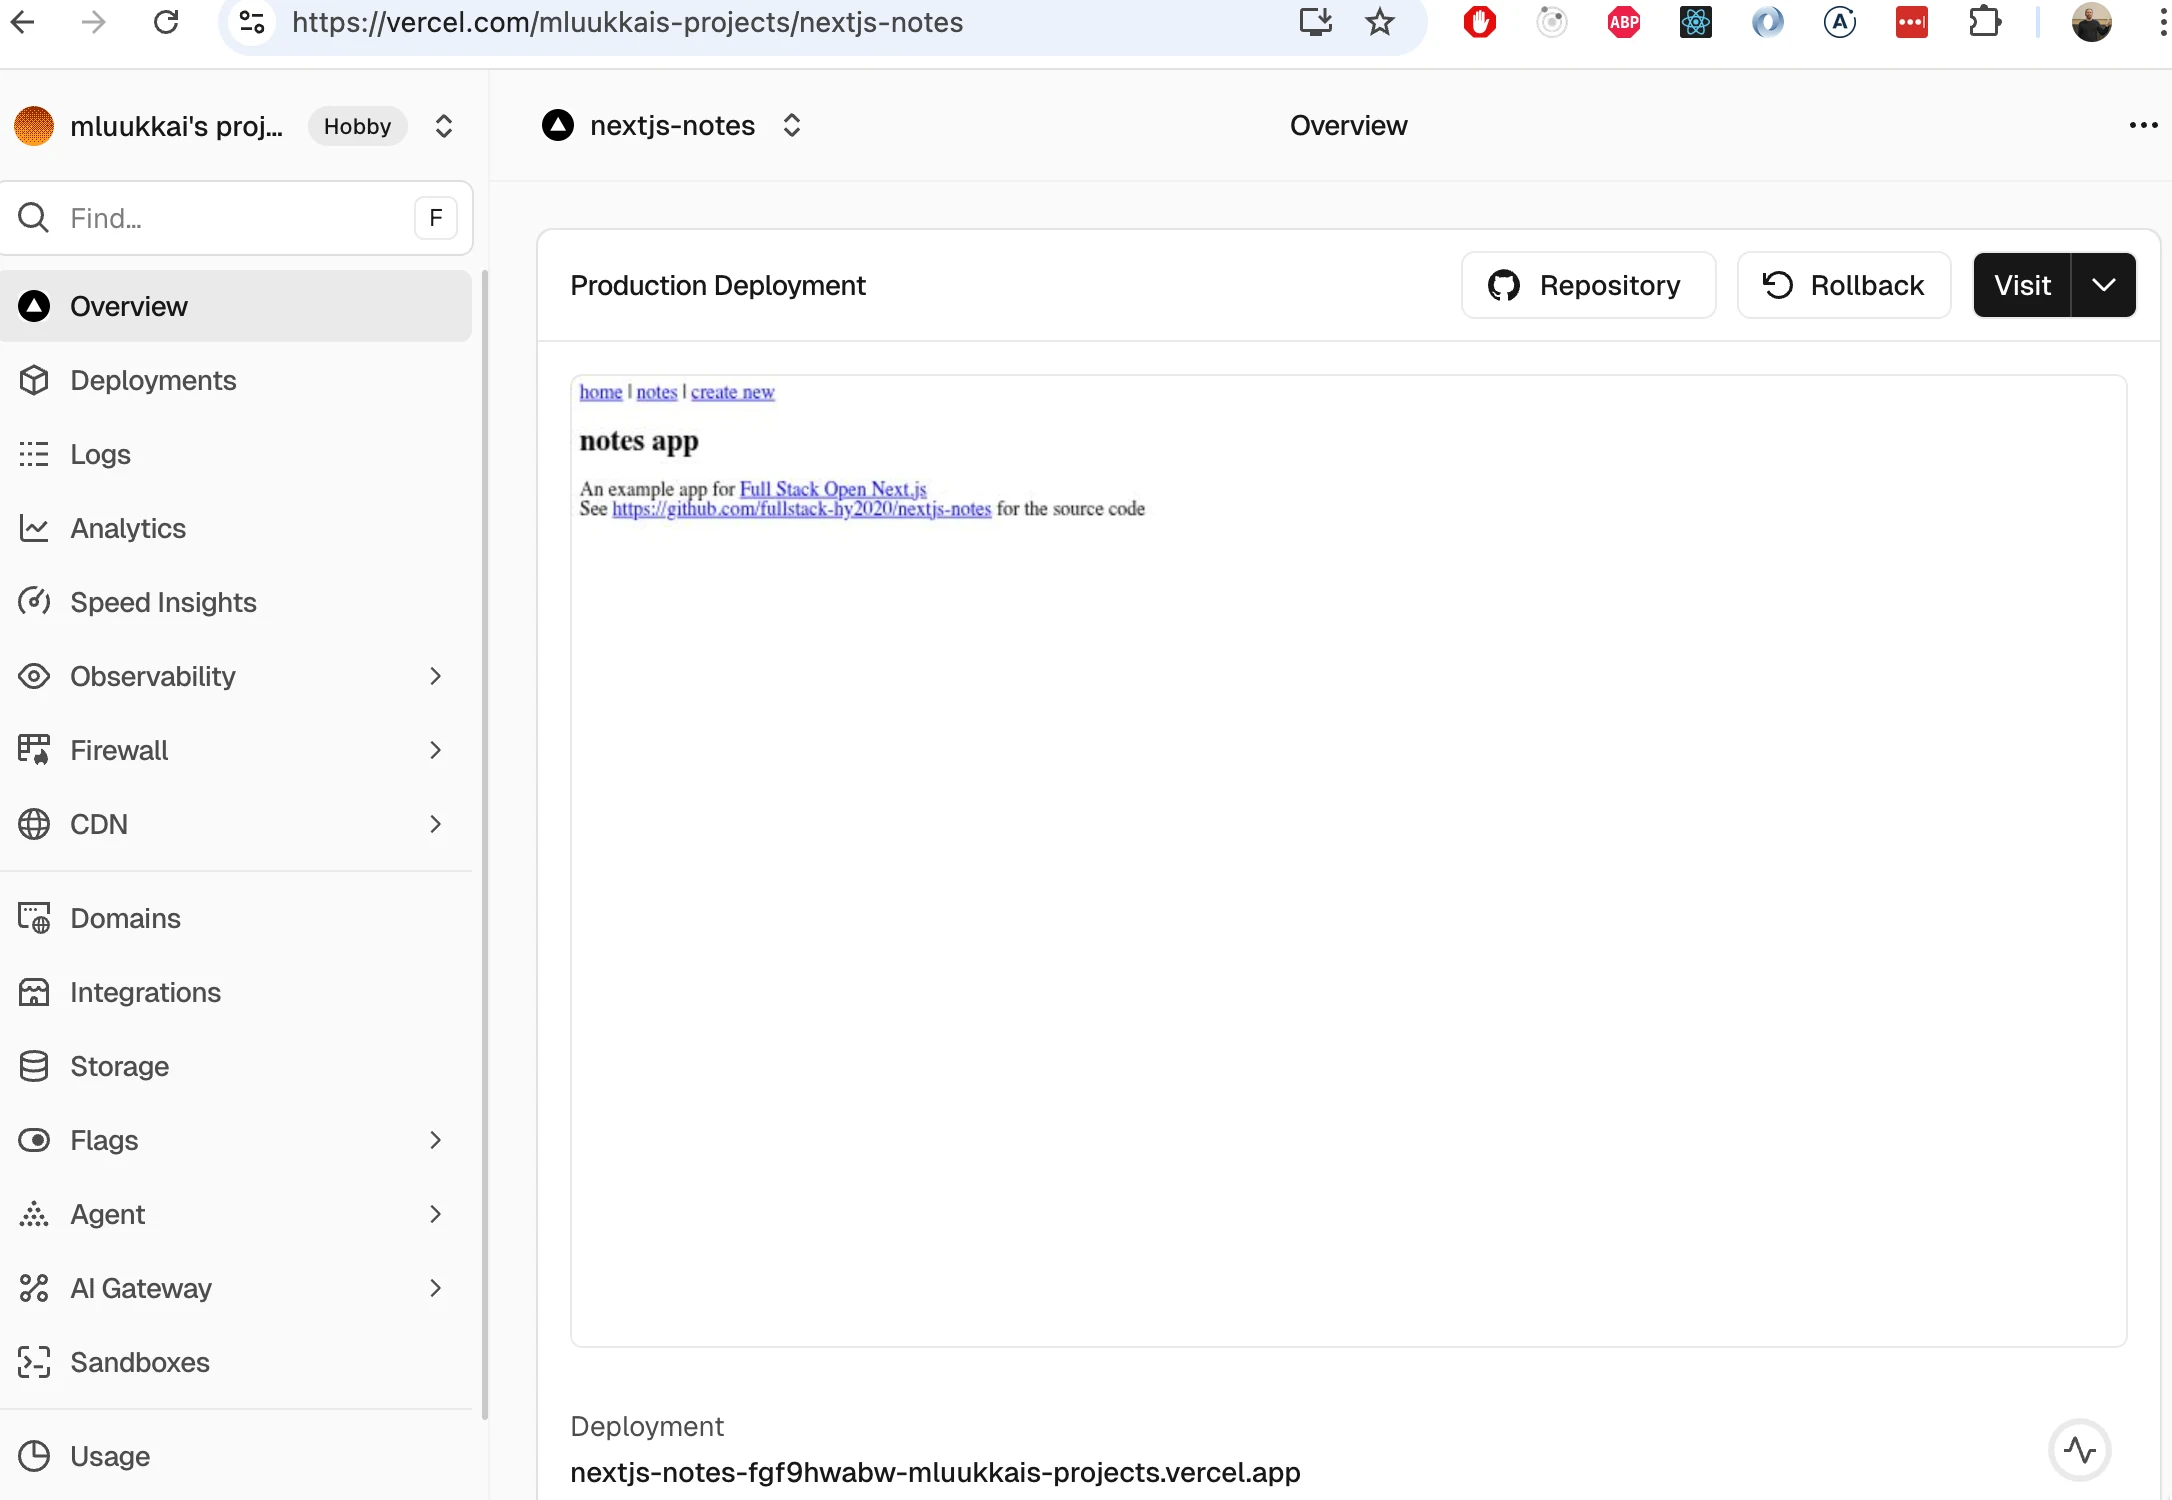Viewport: 2172px width, 1500px height.
Task: Open the browser extensions puzzle icon
Action: pos(1984,22)
